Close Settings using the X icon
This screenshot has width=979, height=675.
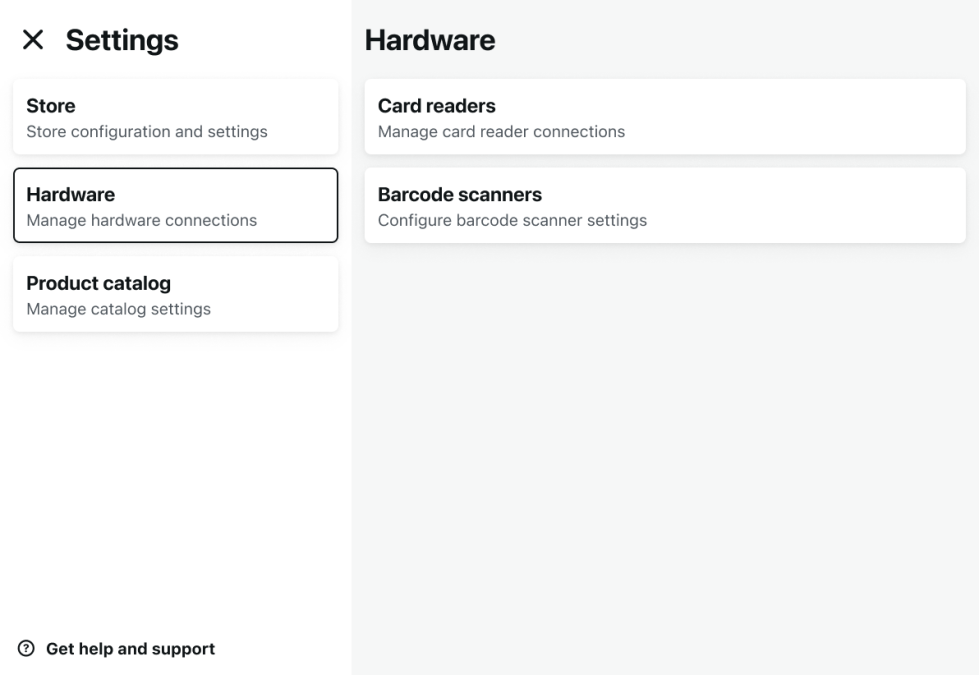click(33, 40)
